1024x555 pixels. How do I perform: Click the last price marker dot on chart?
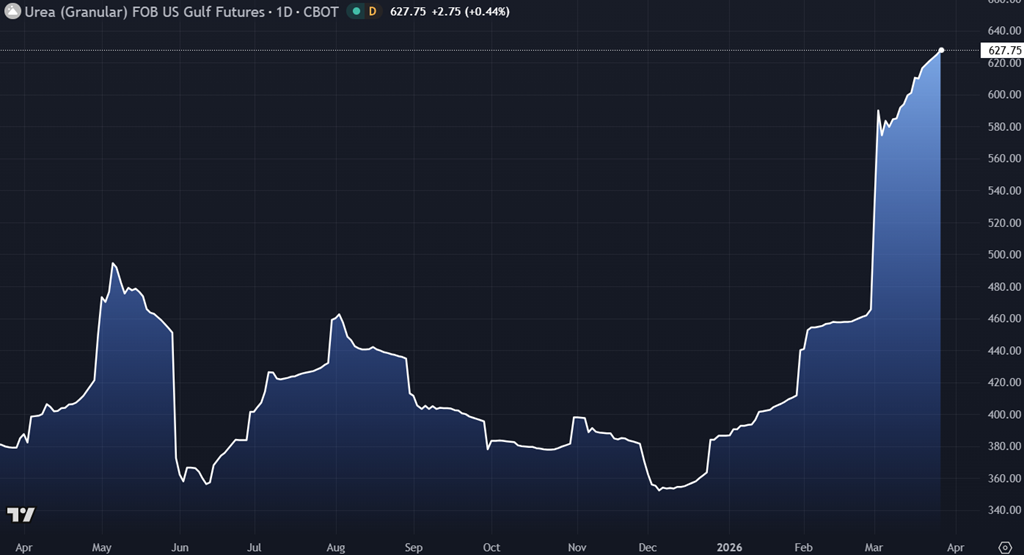point(941,50)
